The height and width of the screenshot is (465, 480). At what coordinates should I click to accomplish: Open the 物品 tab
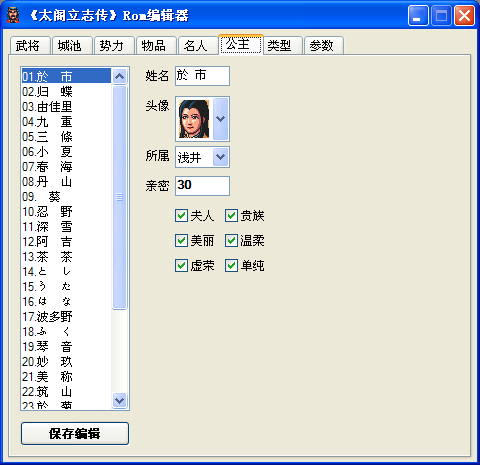[156, 45]
